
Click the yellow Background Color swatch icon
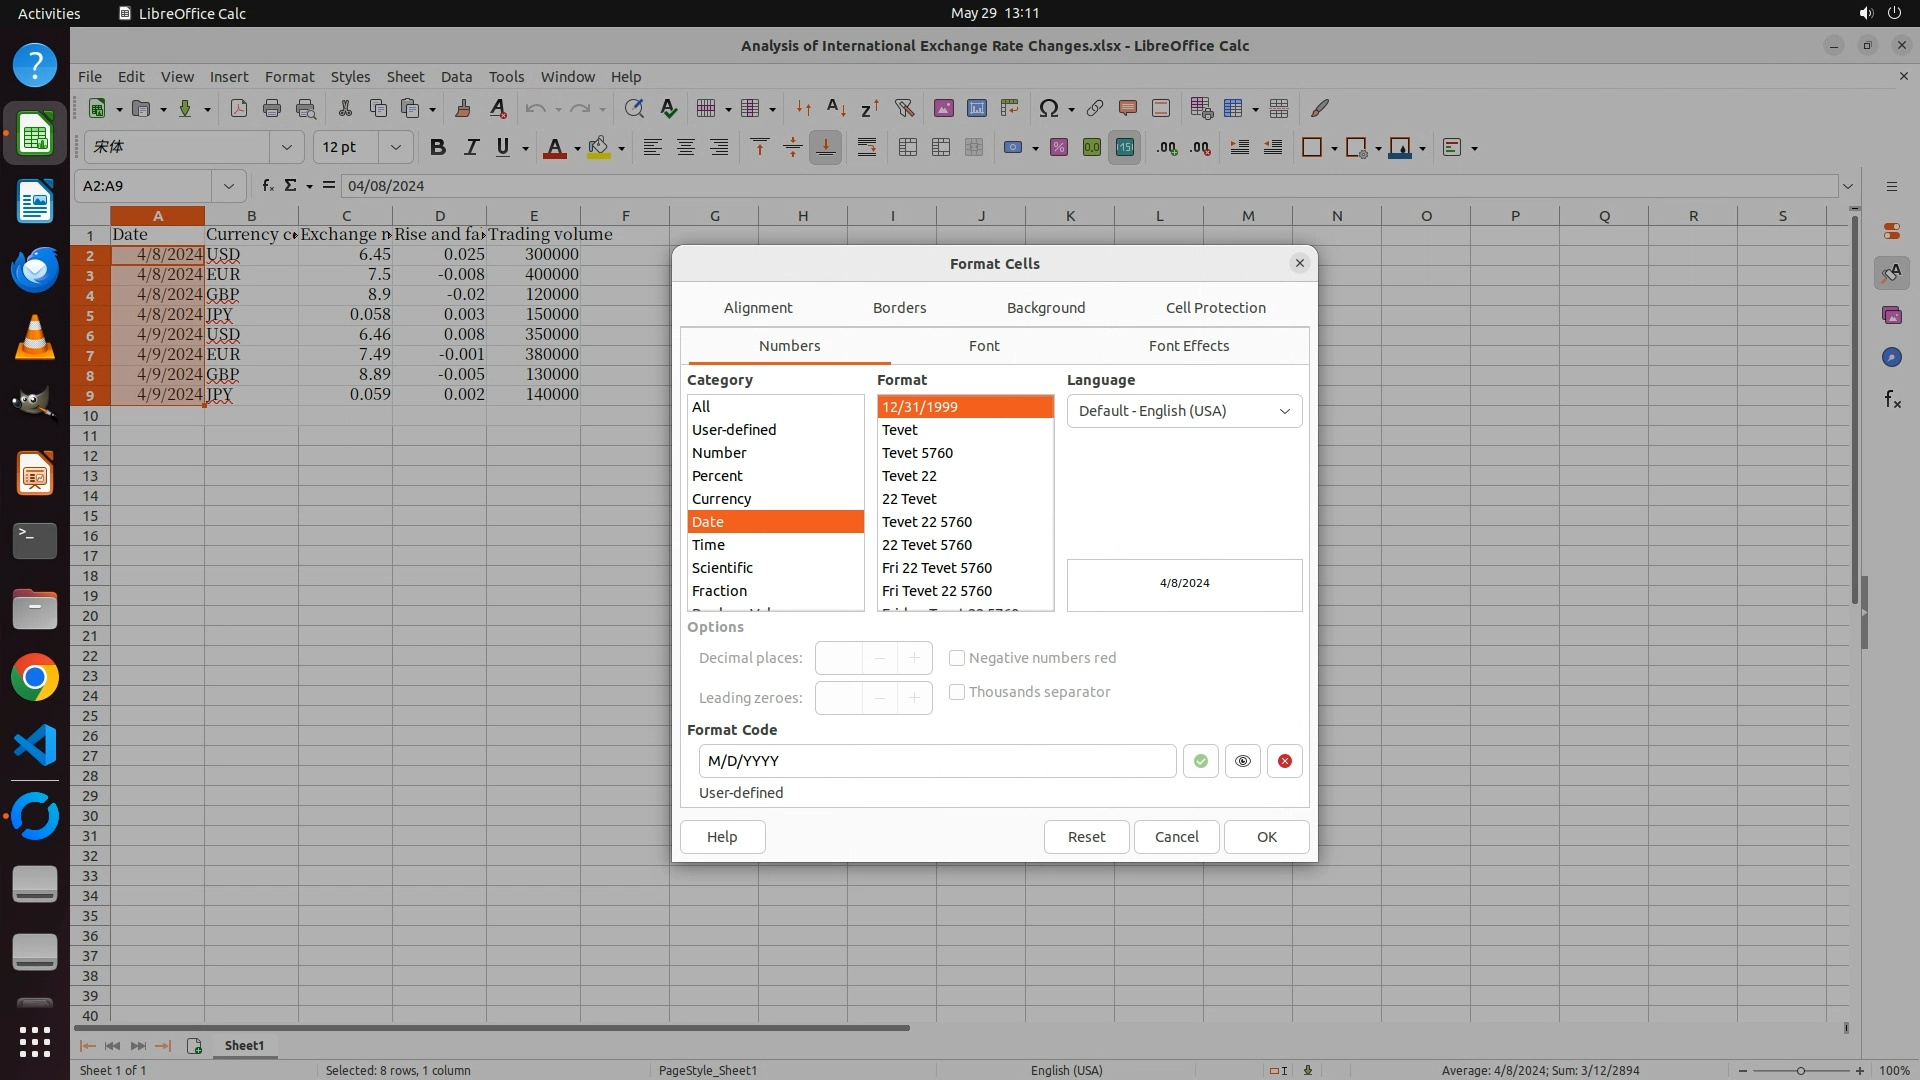coord(598,148)
